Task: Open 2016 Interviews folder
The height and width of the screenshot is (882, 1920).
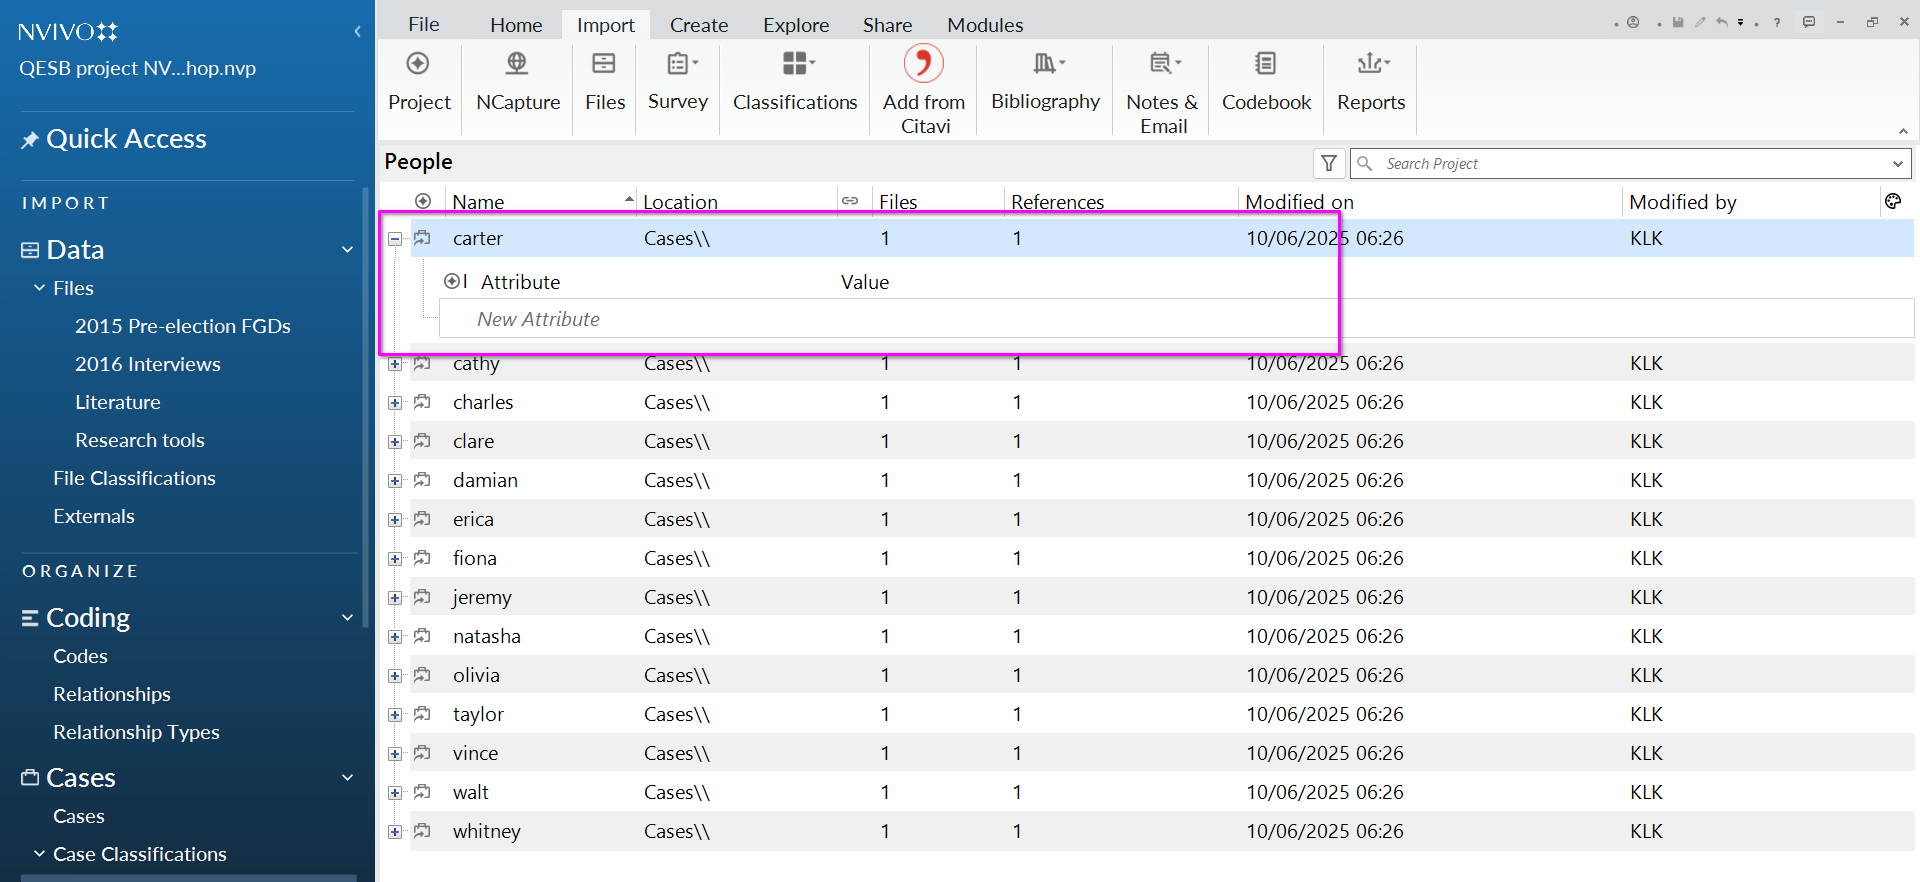Action: tap(148, 364)
